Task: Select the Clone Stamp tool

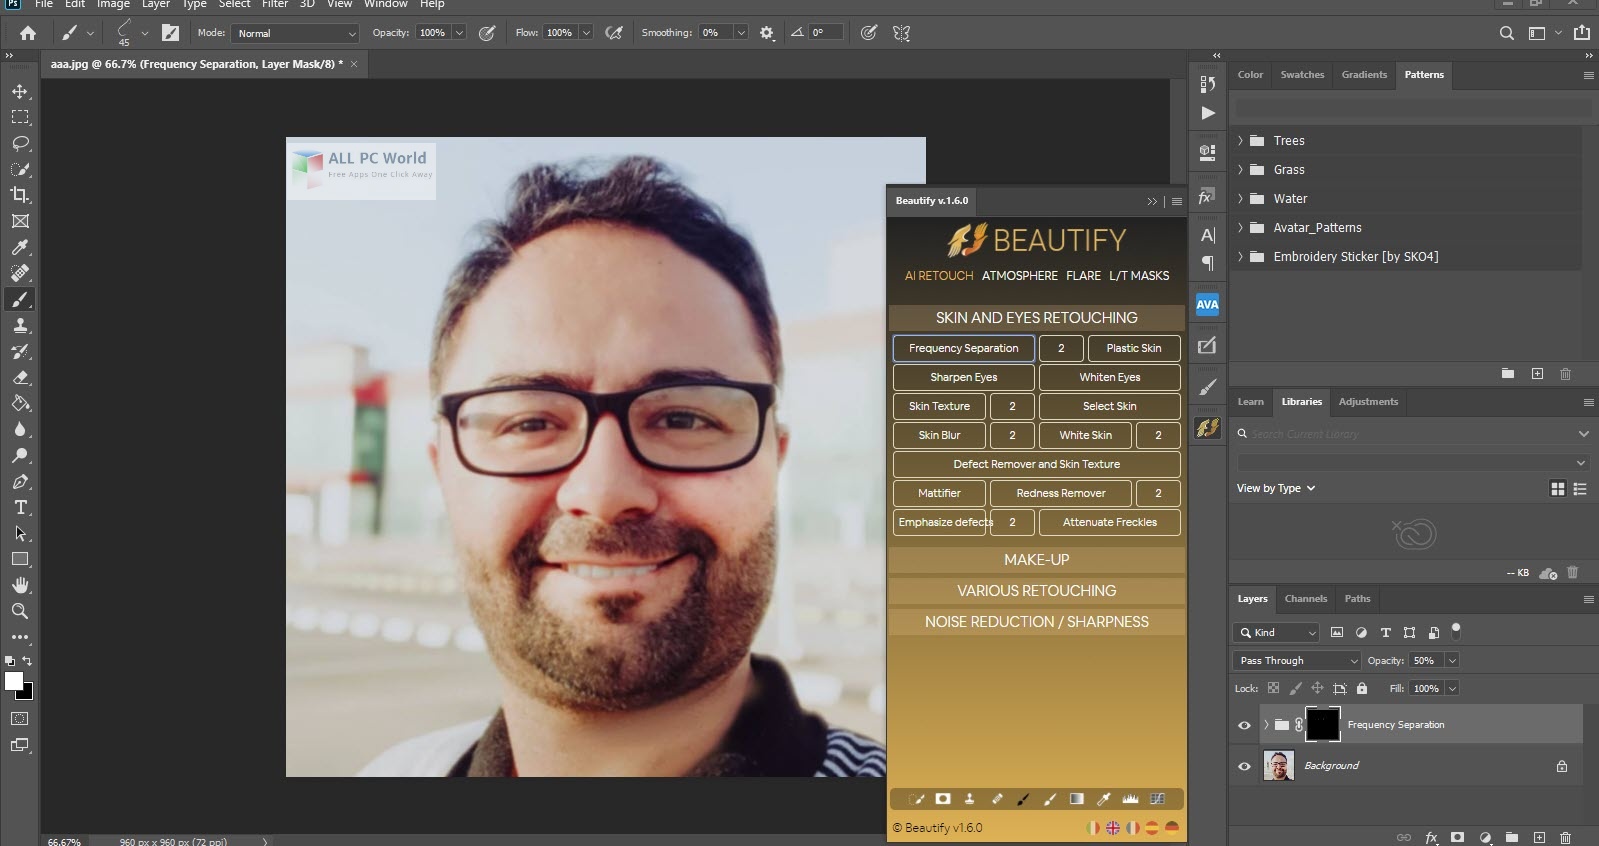Action: click(x=20, y=325)
